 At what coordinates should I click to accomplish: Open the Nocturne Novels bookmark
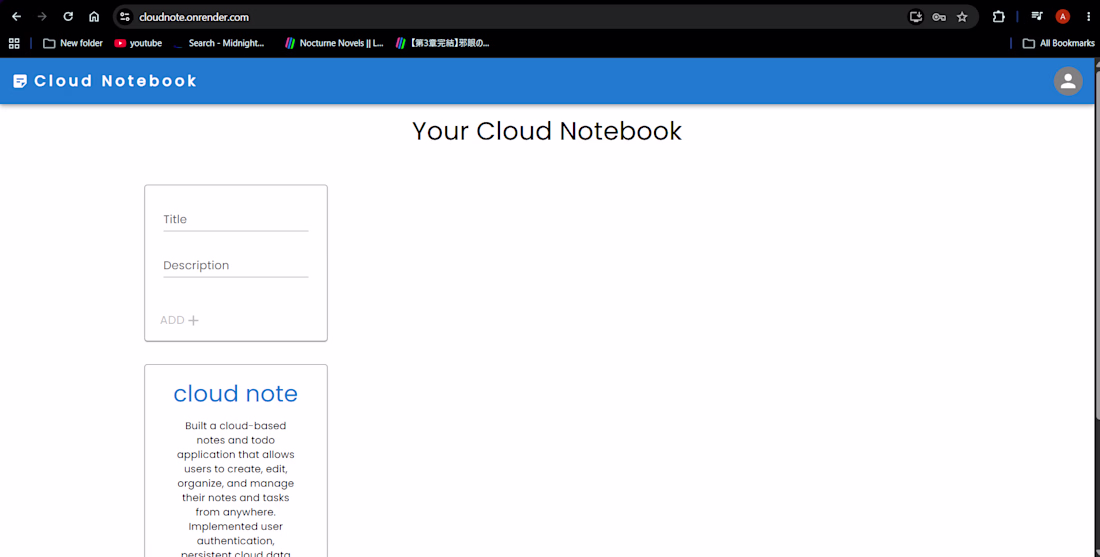click(x=334, y=43)
